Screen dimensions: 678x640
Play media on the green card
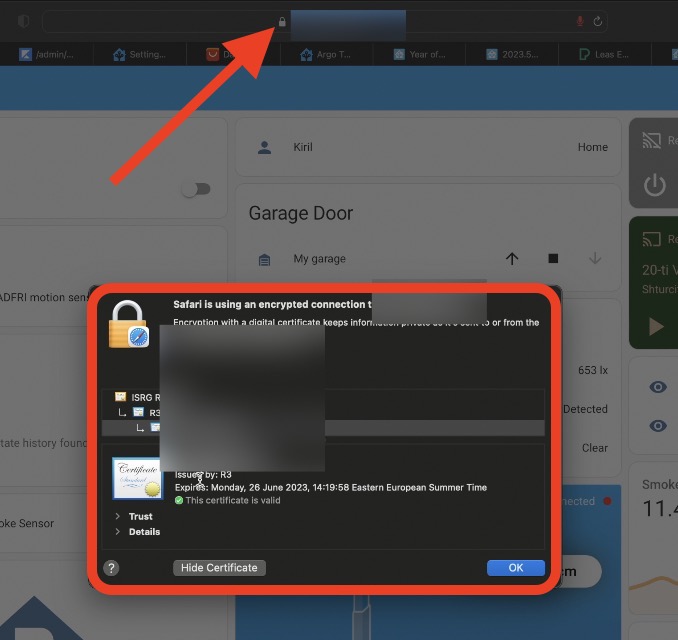point(656,326)
